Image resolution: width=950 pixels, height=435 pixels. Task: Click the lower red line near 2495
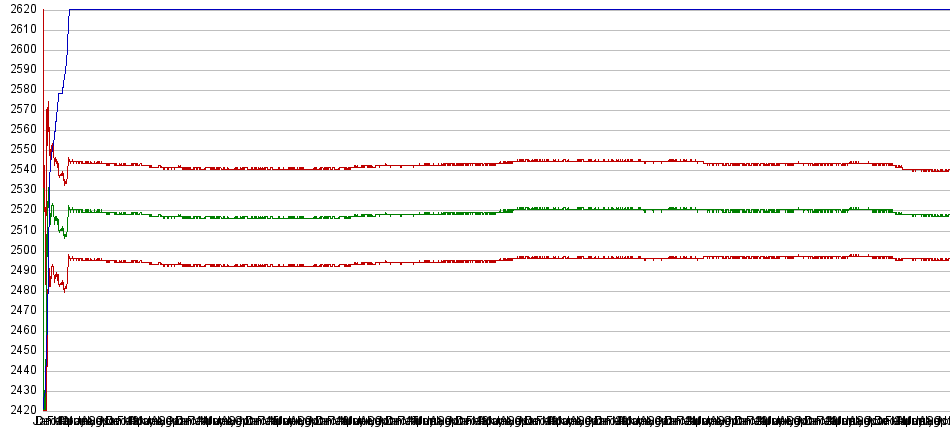[x=400, y=262]
